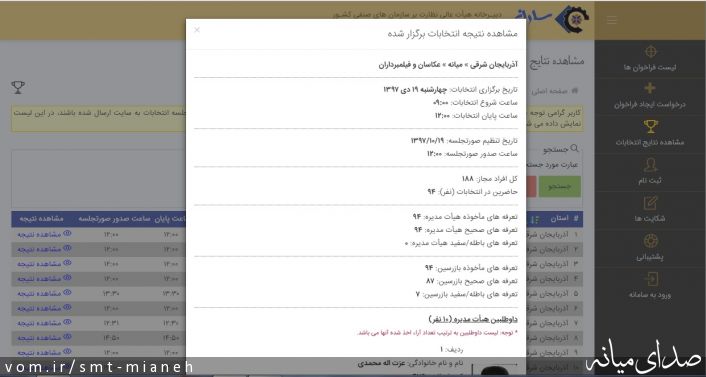Click the تعرفه های باطله/سفید بازرسین value ۷
The image size is (706, 377).
(418, 294)
